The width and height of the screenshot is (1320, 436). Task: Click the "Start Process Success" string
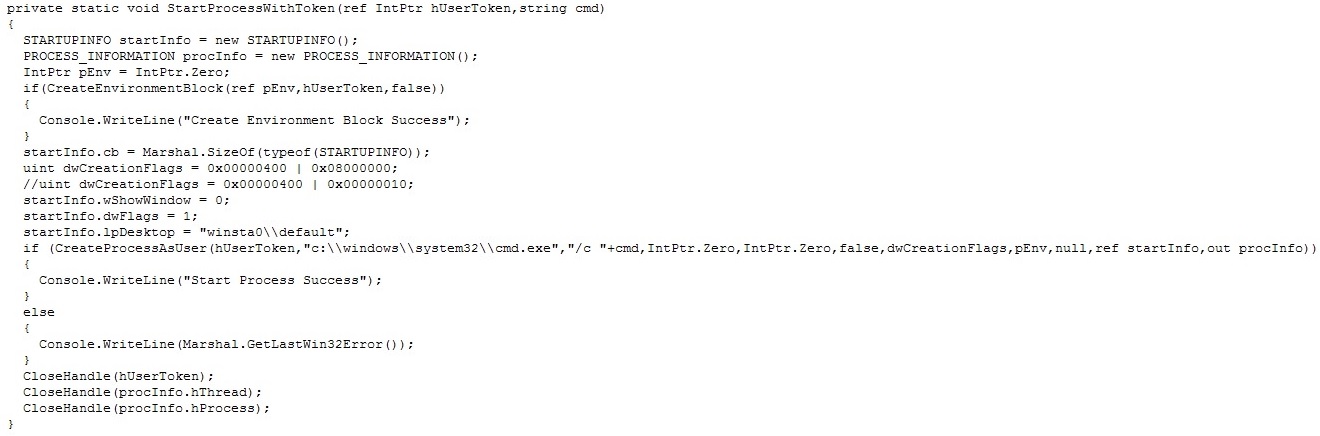277,280
